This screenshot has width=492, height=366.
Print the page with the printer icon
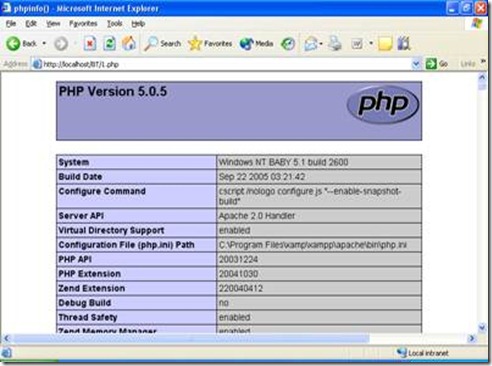(x=335, y=43)
